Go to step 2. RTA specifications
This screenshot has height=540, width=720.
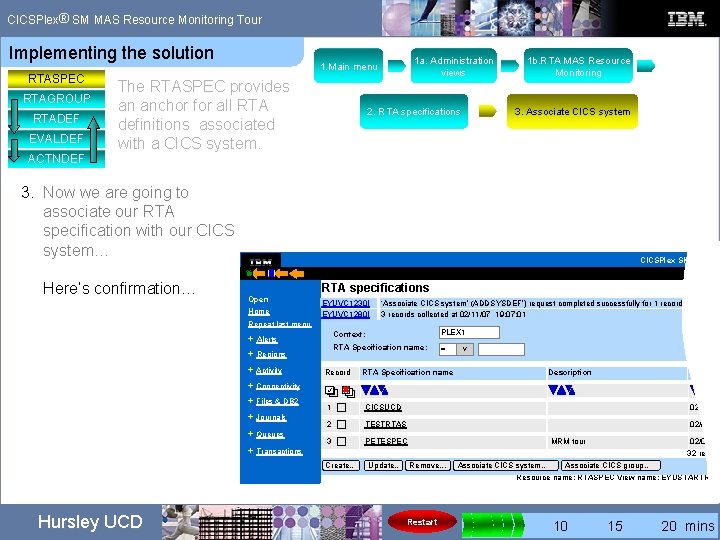click(414, 112)
